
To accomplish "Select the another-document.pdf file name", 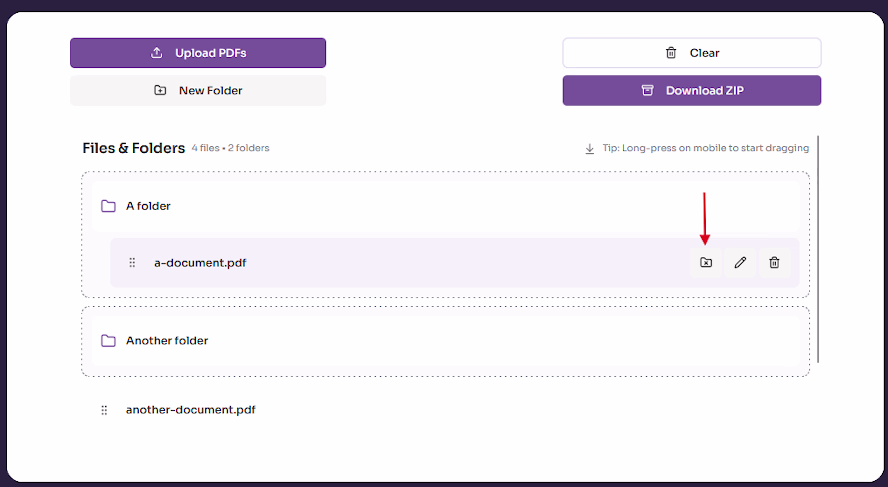I will pos(190,410).
